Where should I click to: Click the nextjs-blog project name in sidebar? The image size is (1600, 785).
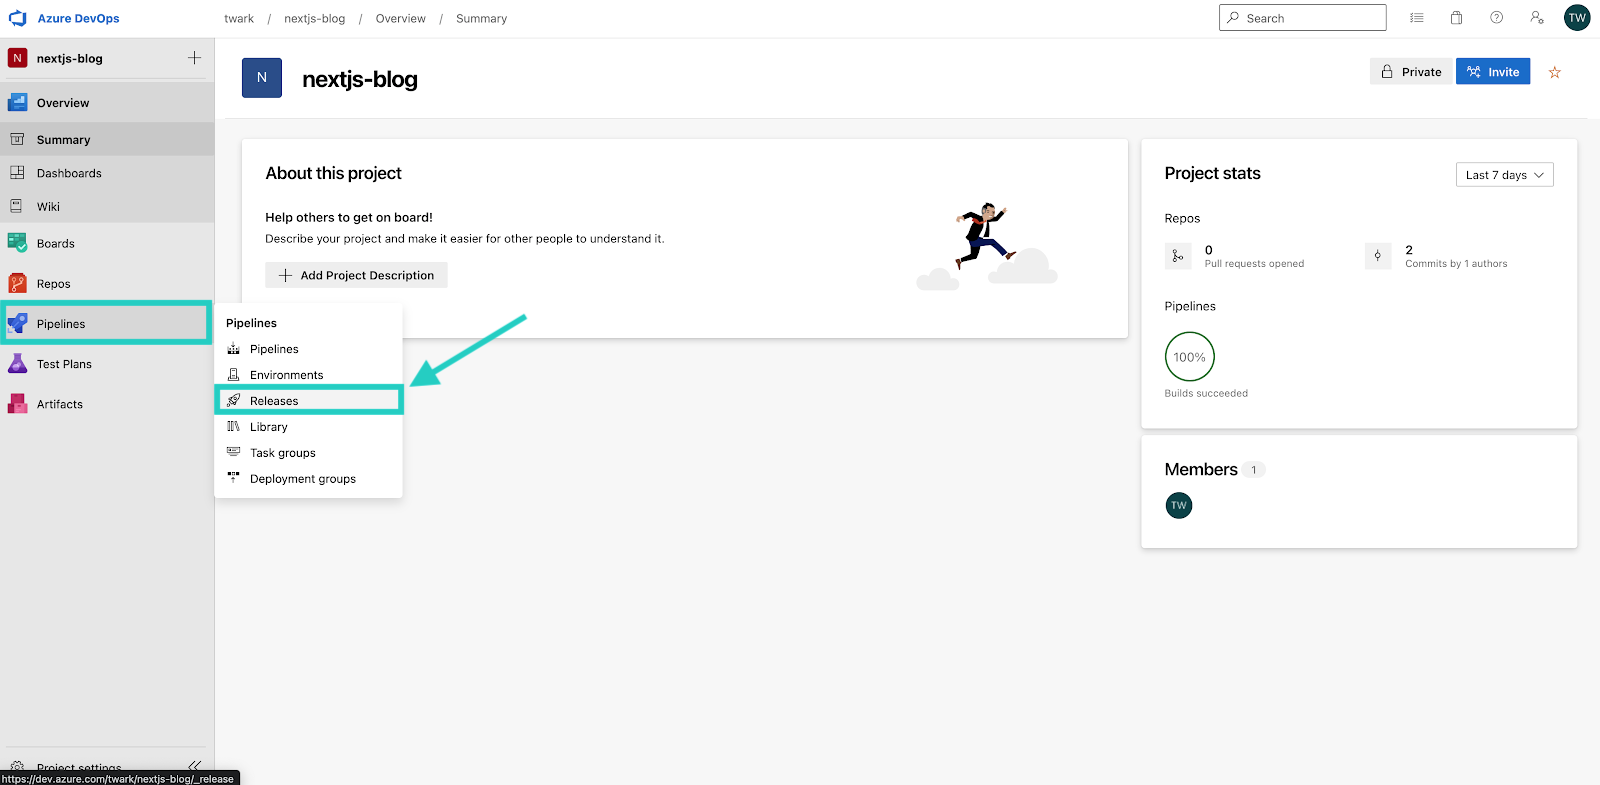[x=70, y=58]
